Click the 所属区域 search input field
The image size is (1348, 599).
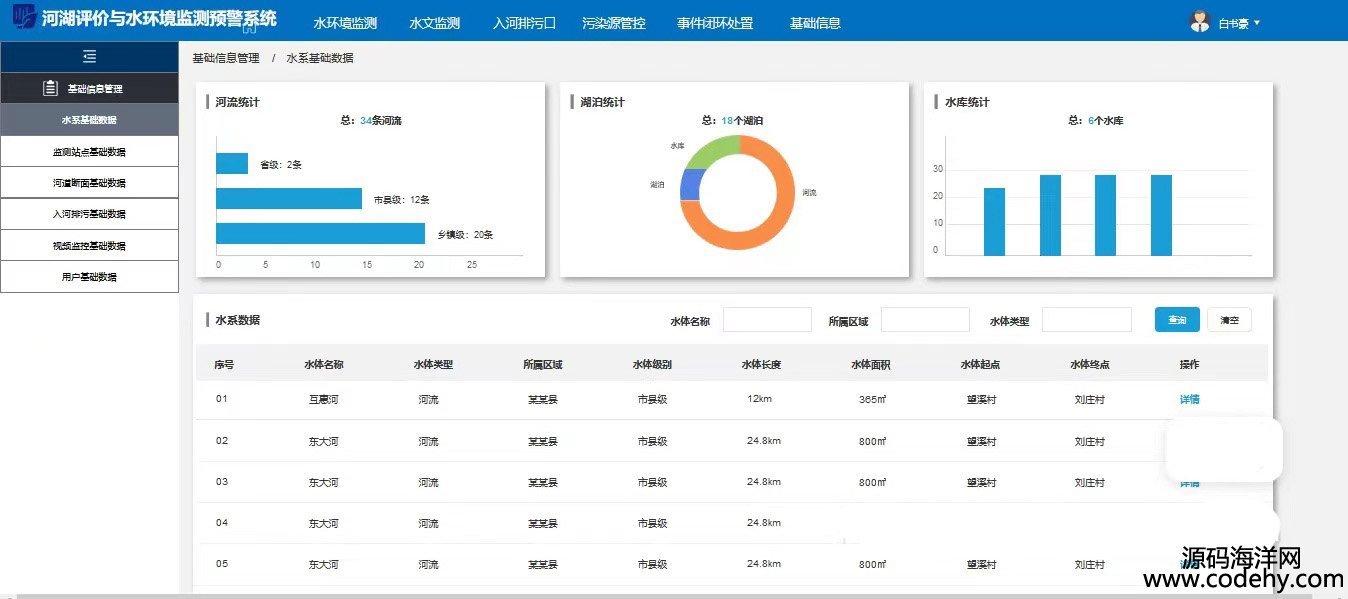coord(925,320)
